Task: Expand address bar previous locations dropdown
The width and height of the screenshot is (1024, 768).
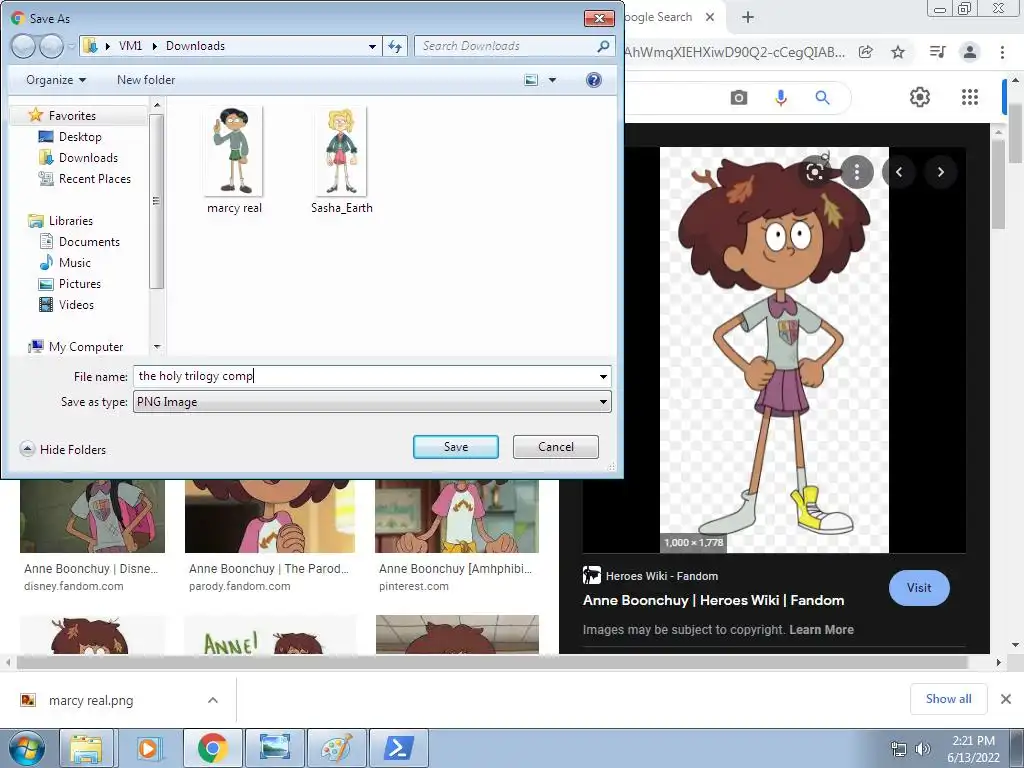Action: click(372, 46)
